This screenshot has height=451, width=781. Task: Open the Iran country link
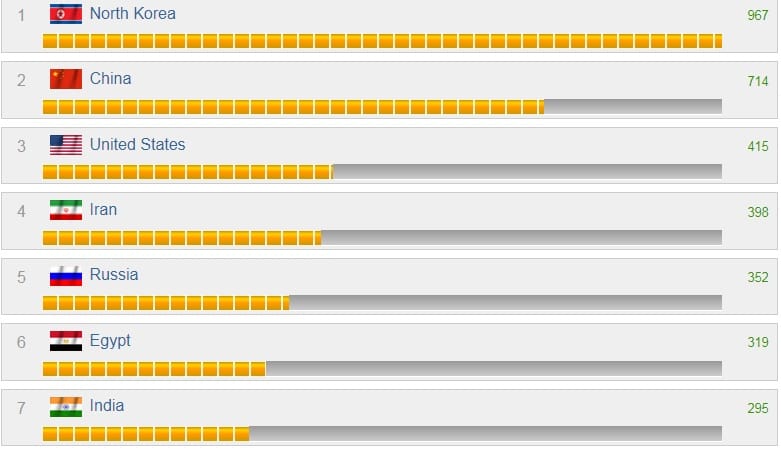(103, 210)
